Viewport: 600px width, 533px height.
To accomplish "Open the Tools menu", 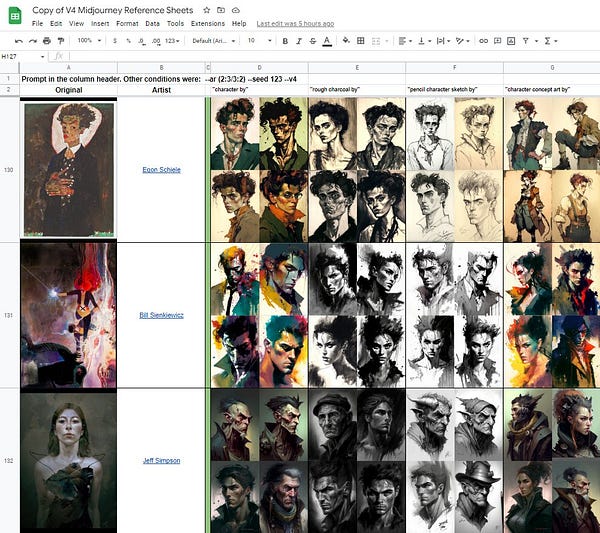I will (175, 23).
